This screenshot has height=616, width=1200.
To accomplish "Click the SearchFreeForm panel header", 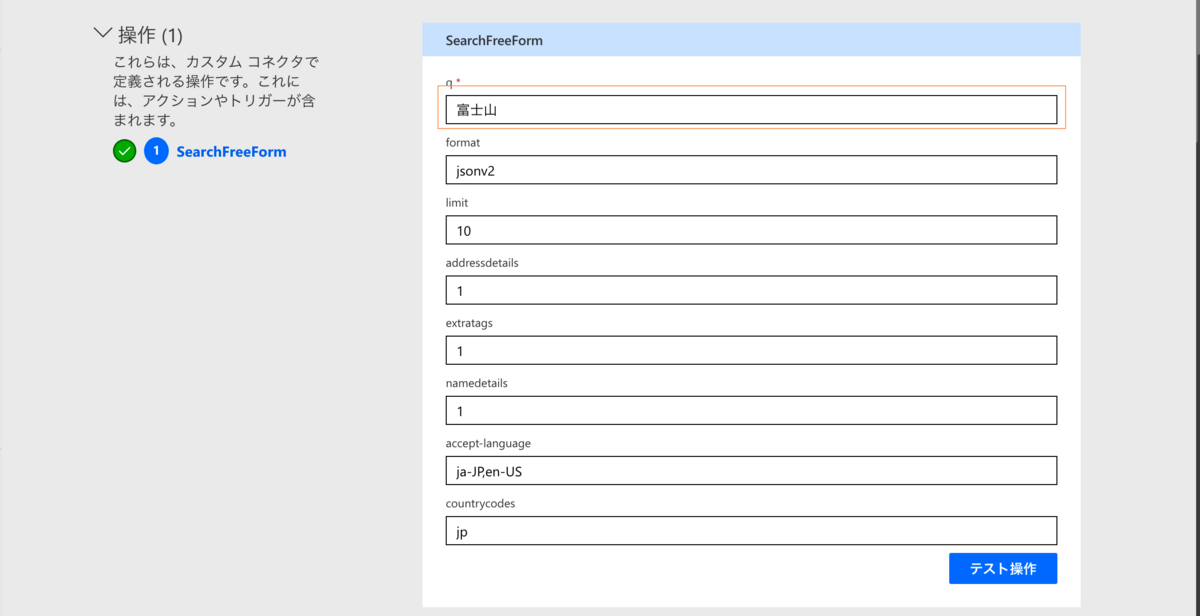I will [751, 41].
